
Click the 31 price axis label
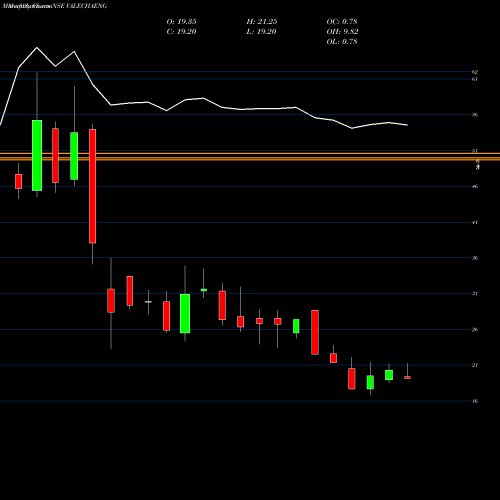(x=475, y=294)
